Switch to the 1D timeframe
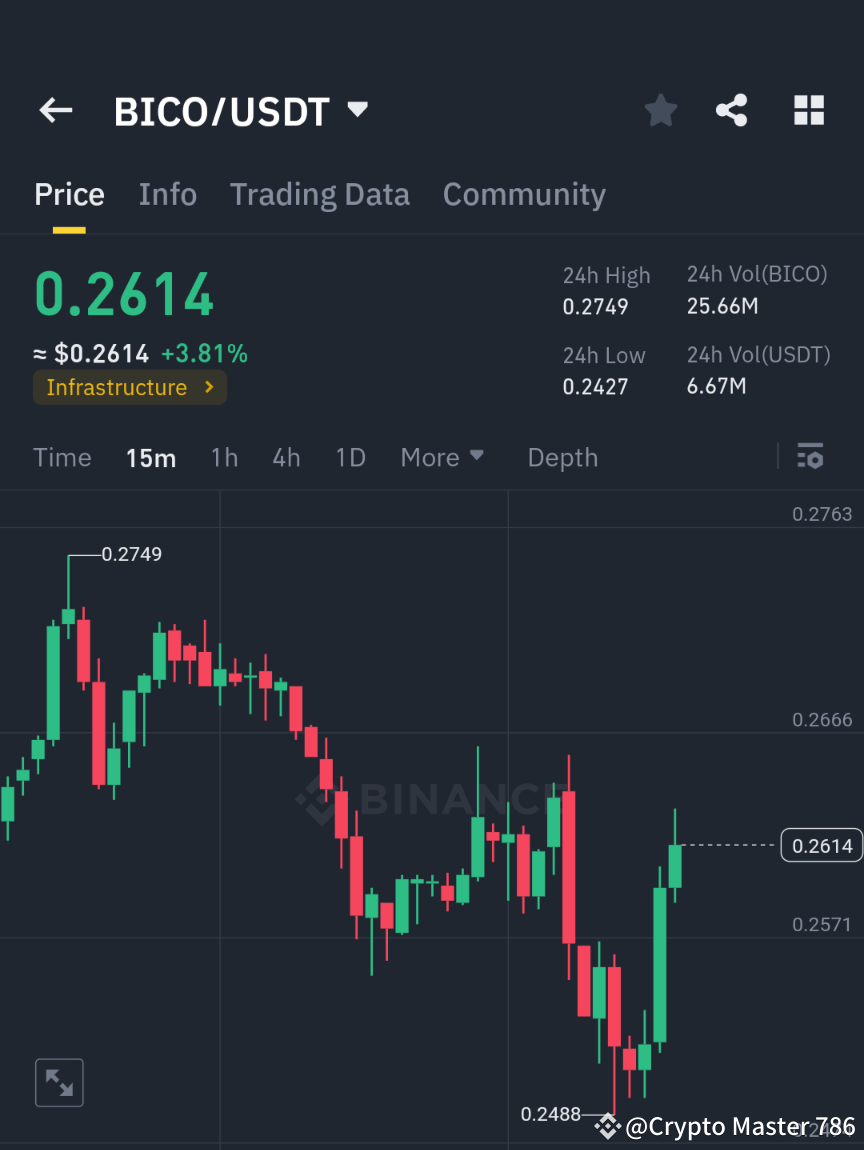The width and height of the screenshot is (864, 1150). click(x=350, y=457)
